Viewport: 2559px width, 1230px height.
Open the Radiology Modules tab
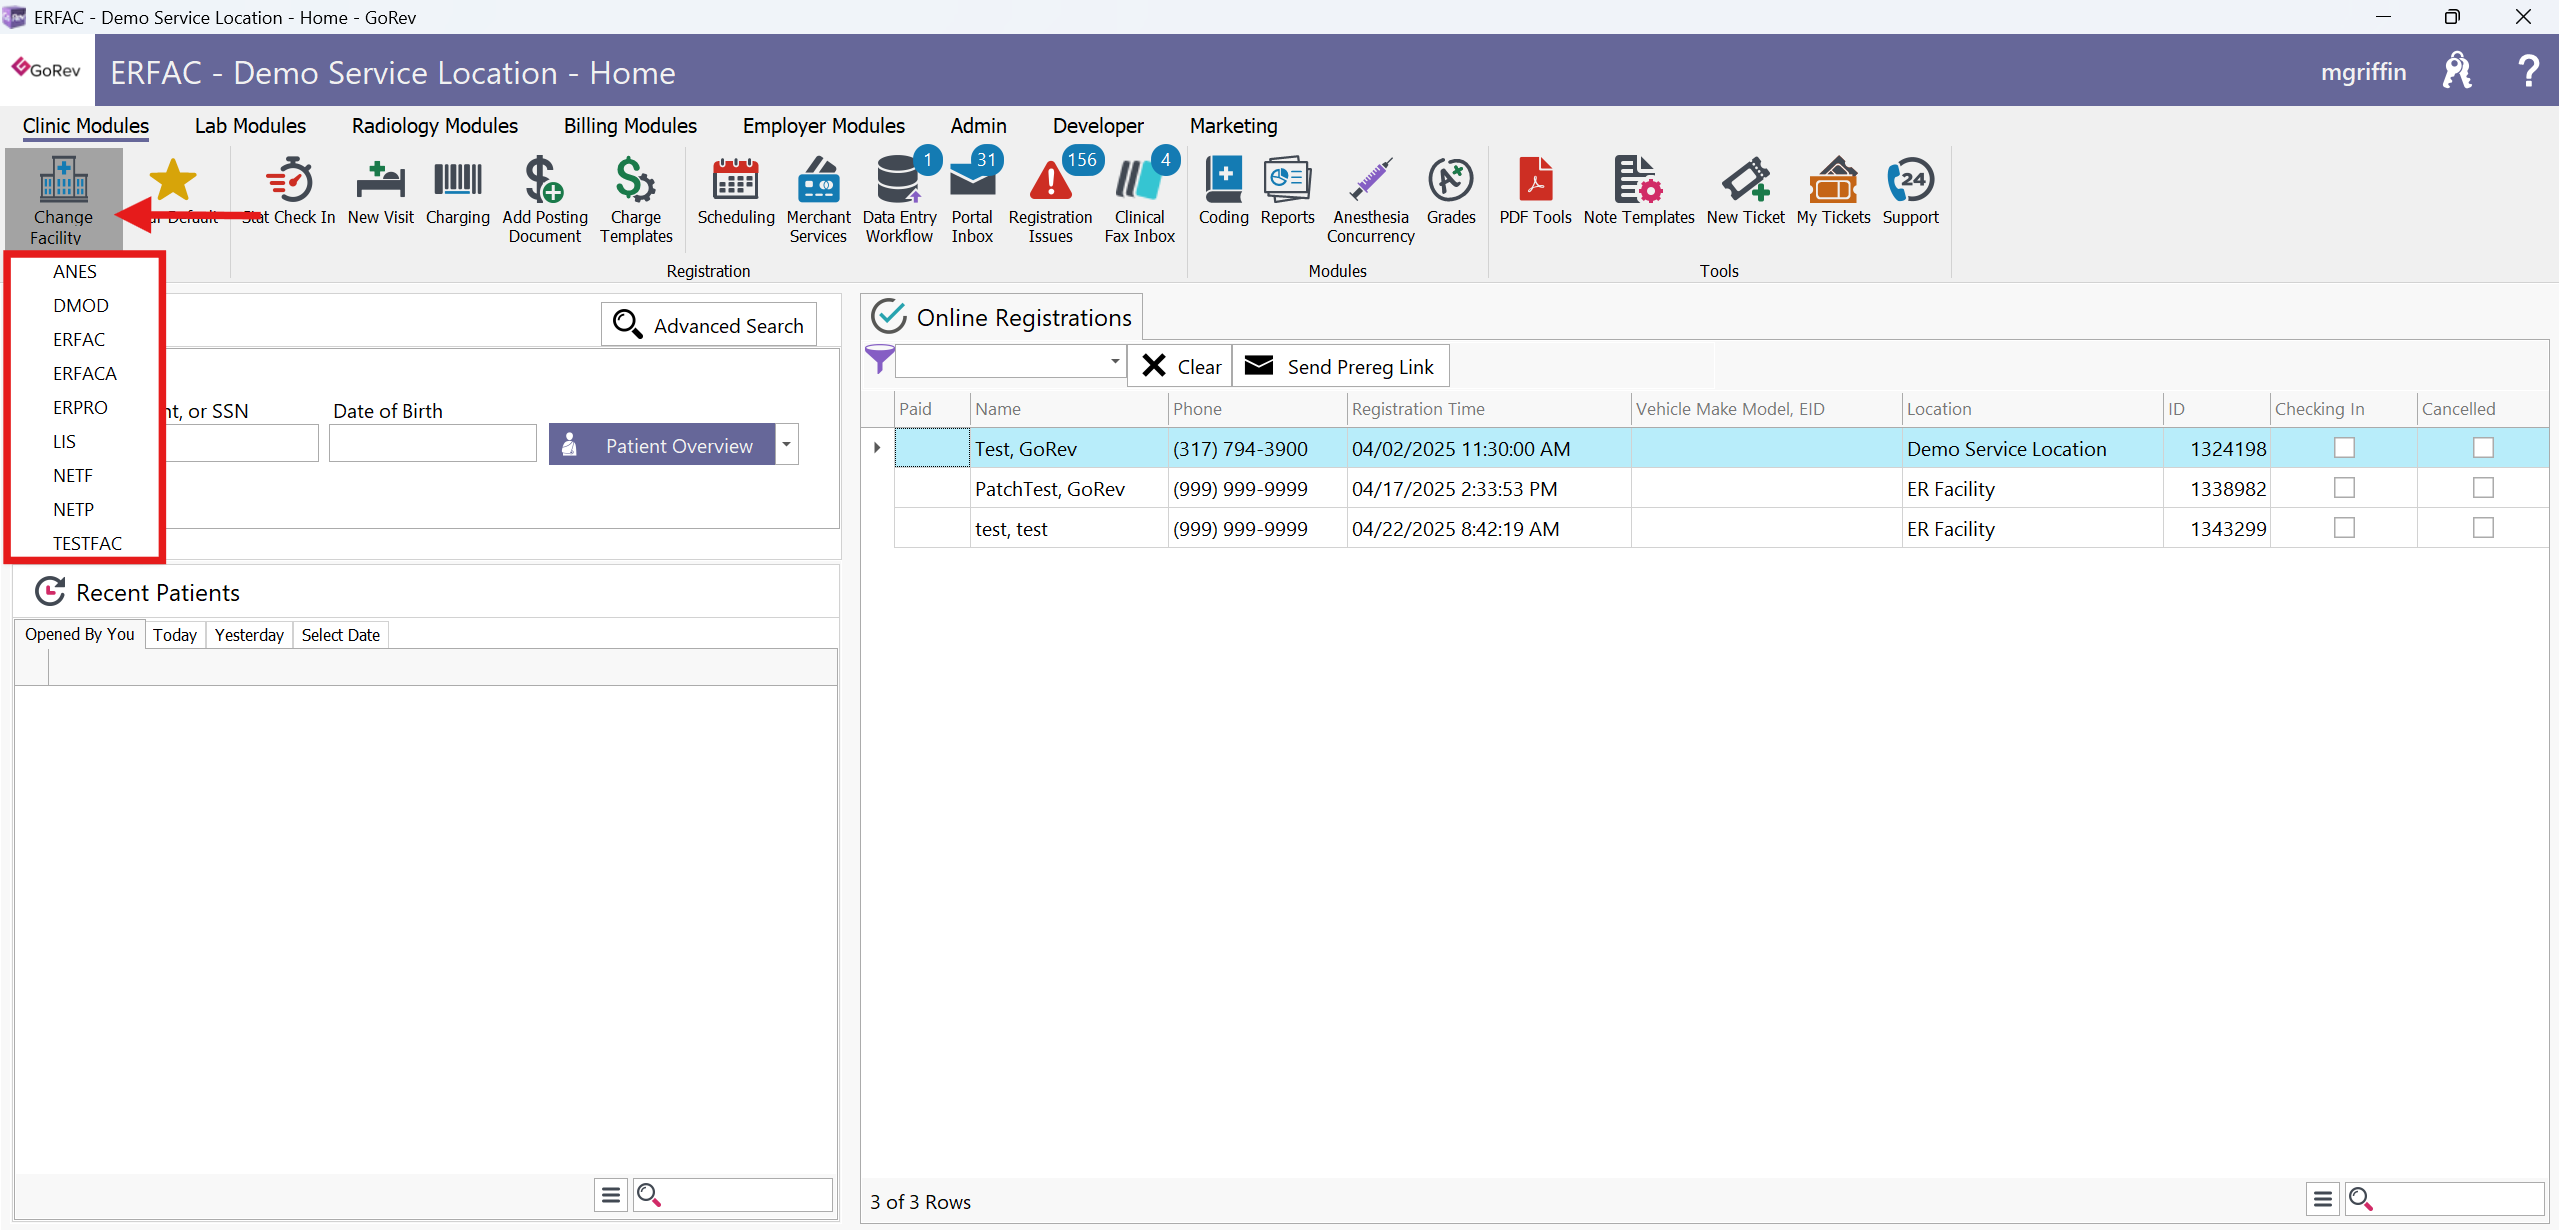pyautogui.click(x=435, y=126)
